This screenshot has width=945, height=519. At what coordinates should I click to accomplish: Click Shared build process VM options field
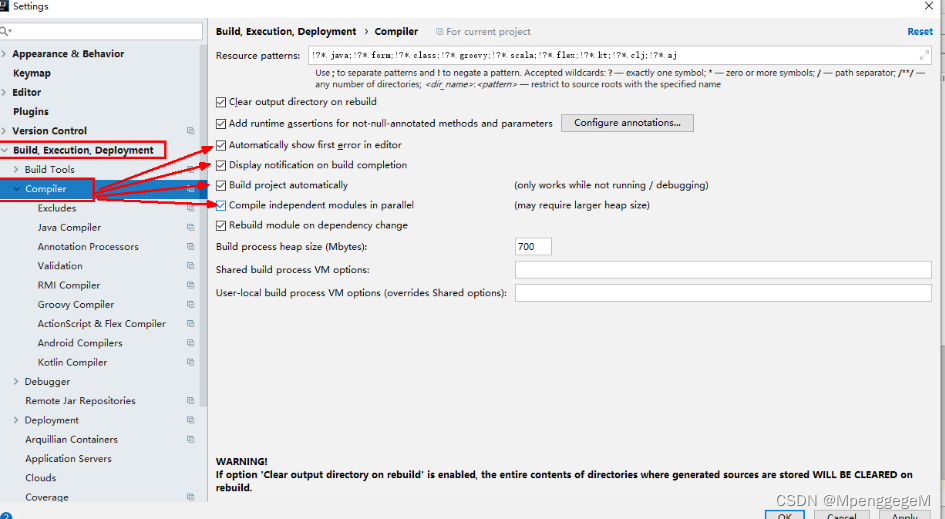[723, 269]
